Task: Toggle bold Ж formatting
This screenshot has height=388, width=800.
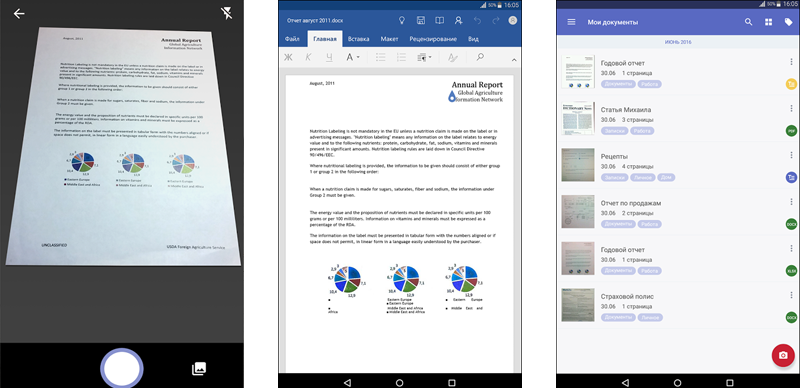Action: (288, 58)
